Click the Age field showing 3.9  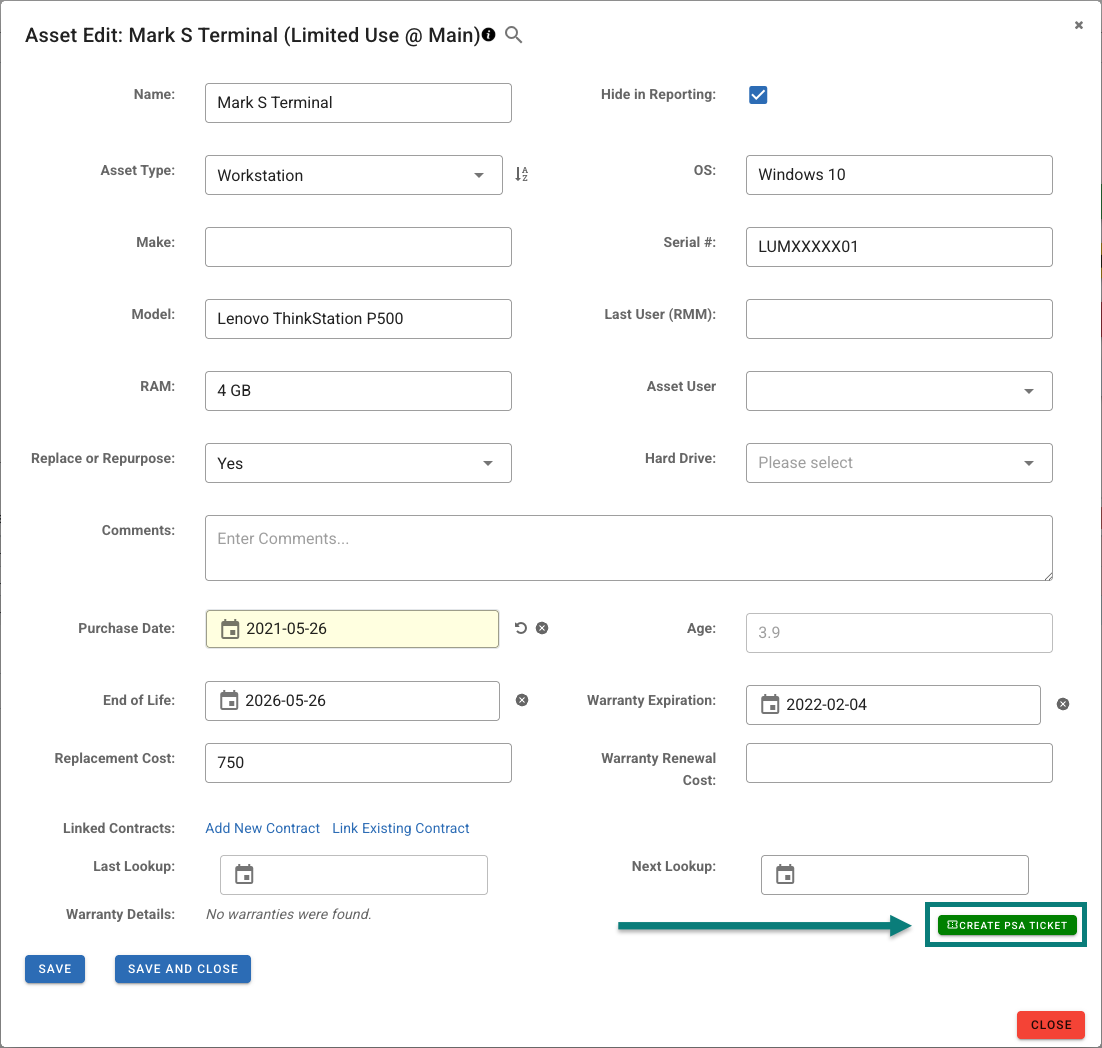coord(899,633)
